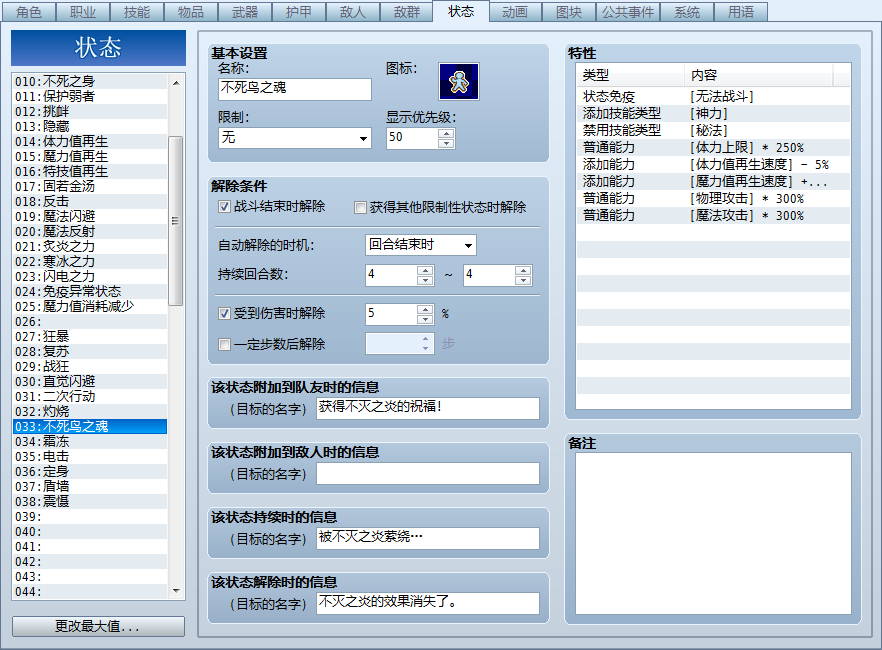Click the 受到伤害时解除 percentage field
882x650 pixels.
[392, 314]
